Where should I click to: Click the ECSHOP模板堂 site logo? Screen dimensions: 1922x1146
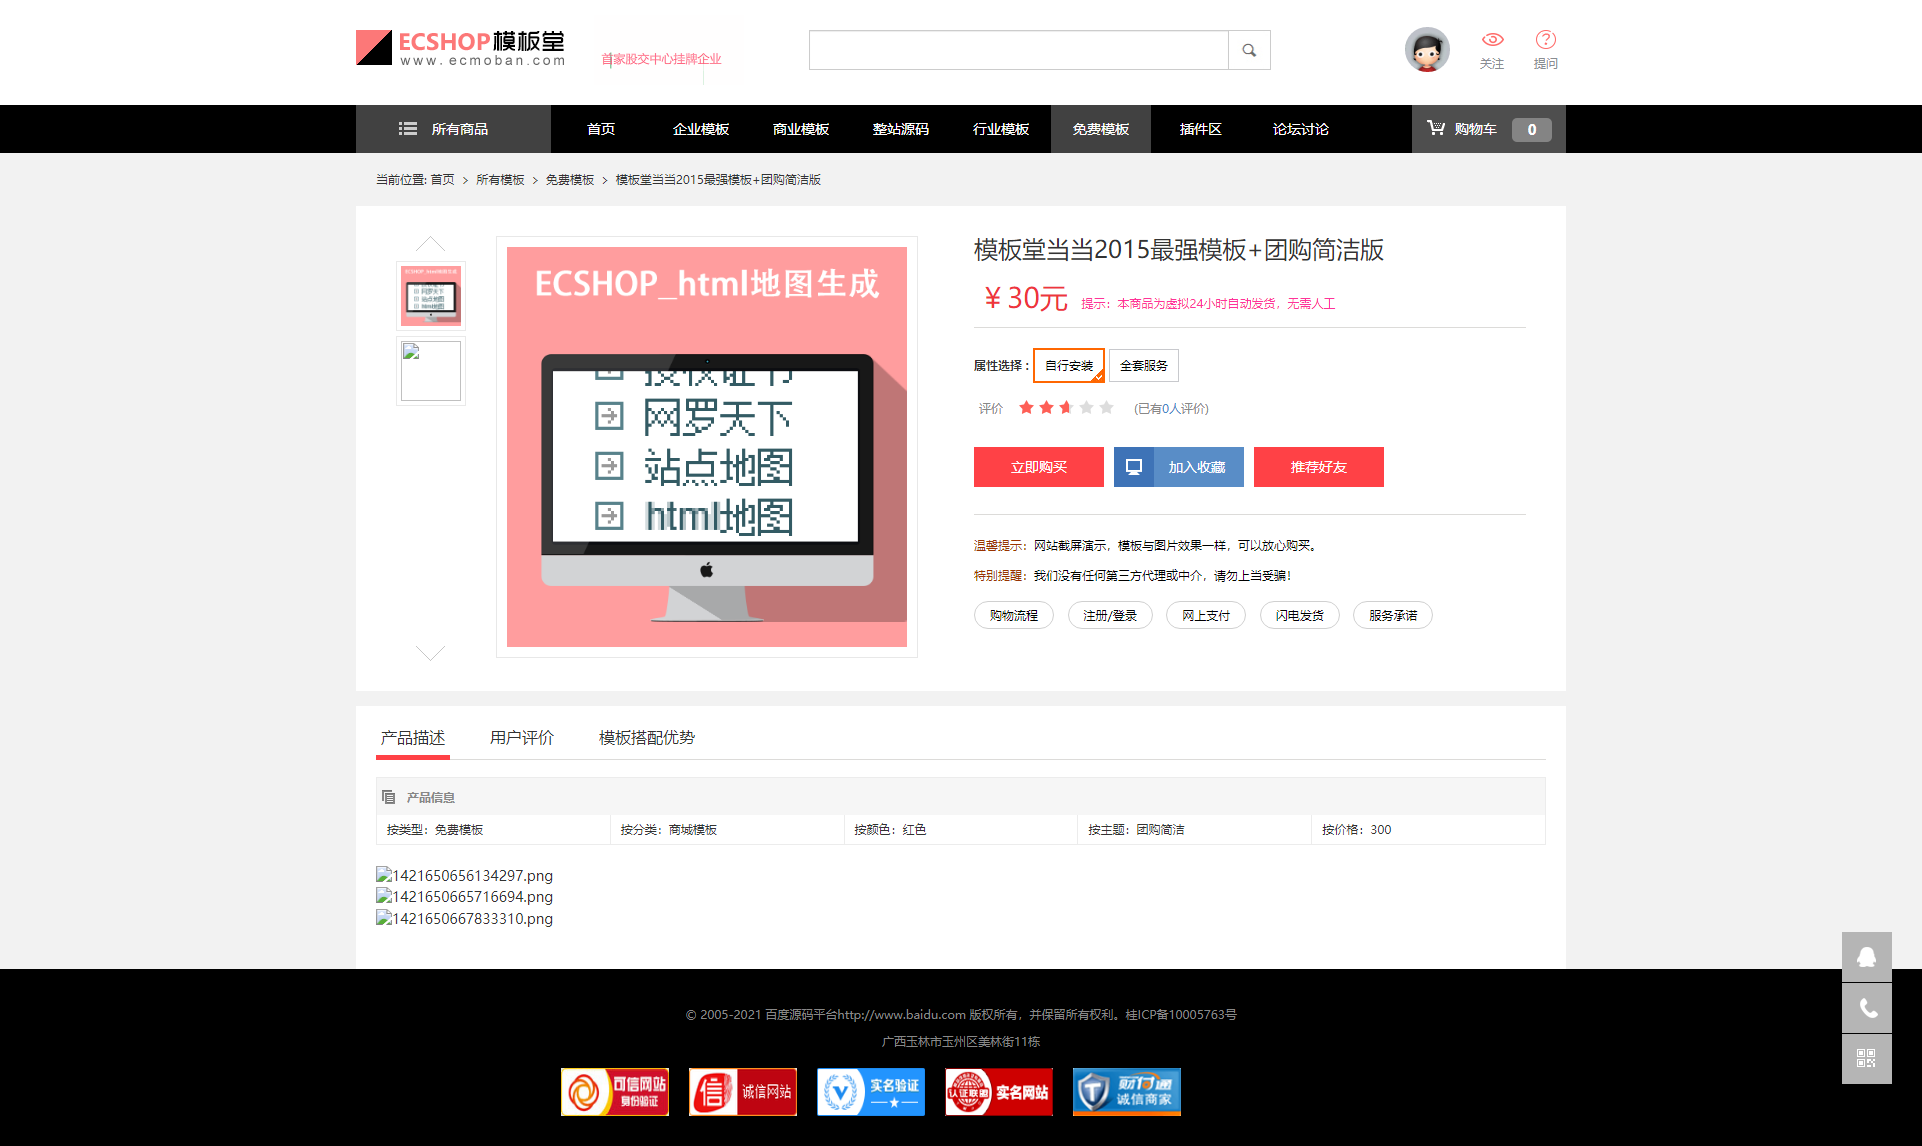tap(460, 48)
